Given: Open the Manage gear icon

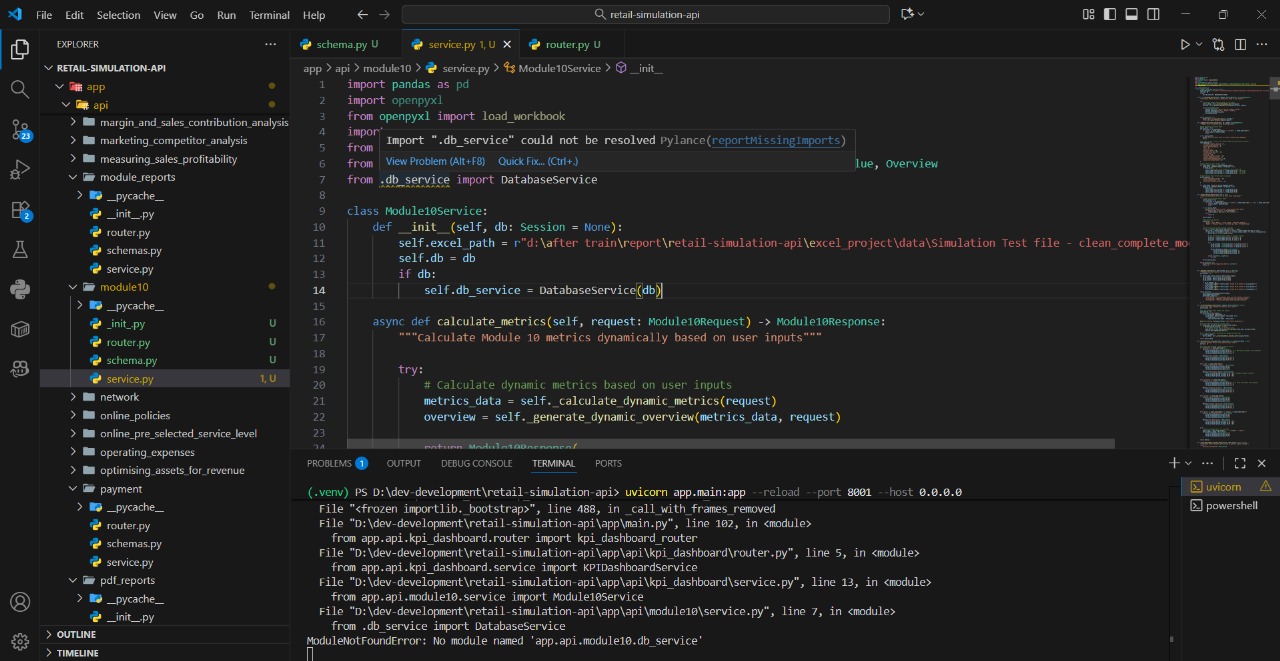Looking at the screenshot, I should (19, 640).
